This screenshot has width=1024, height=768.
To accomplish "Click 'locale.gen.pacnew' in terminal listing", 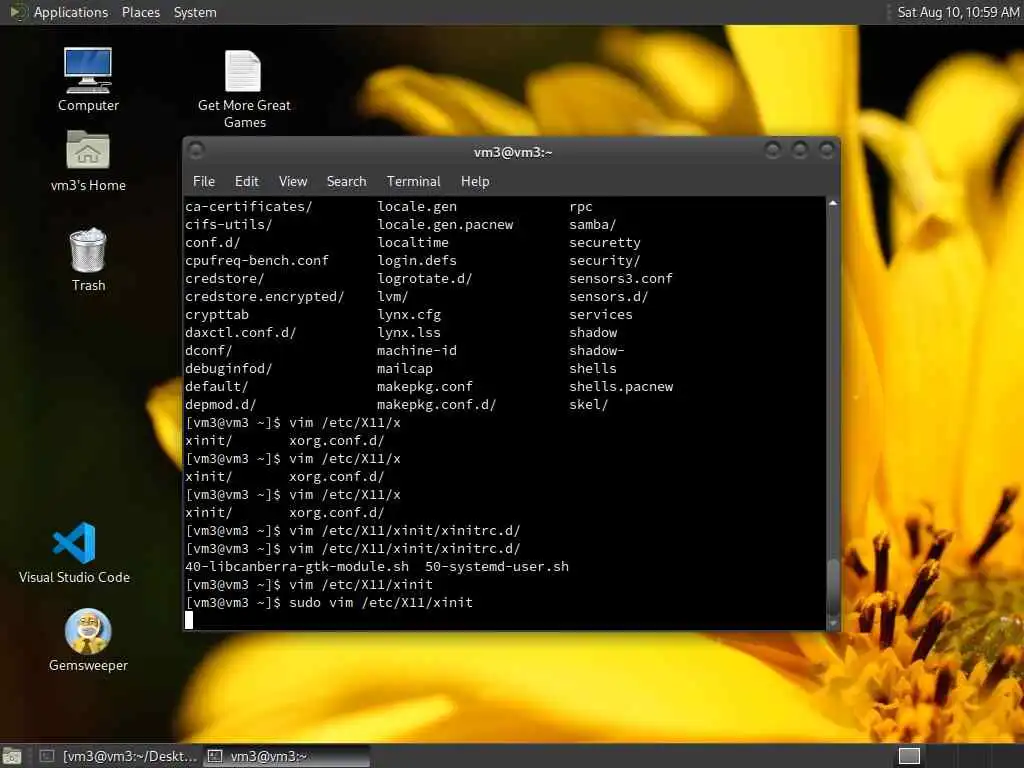I will pyautogui.click(x=445, y=225).
